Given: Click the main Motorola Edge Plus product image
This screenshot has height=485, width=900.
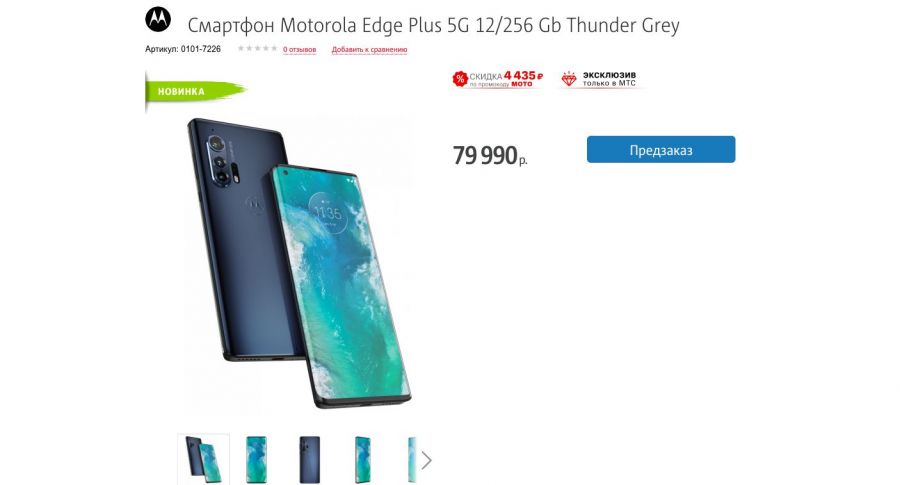Looking at the screenshot, I should 299,263.
